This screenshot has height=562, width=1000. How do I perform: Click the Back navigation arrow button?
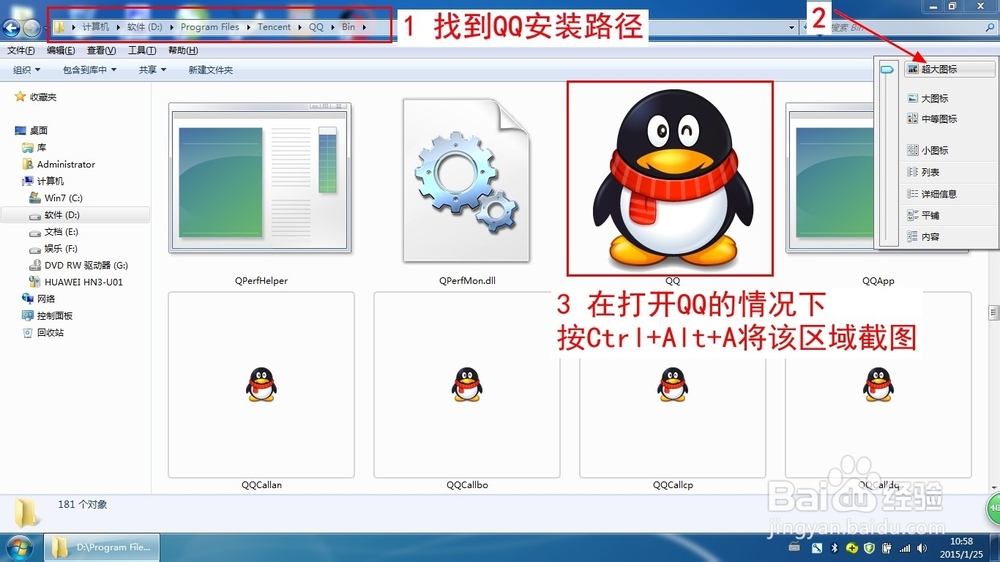(x=11, y=27)
